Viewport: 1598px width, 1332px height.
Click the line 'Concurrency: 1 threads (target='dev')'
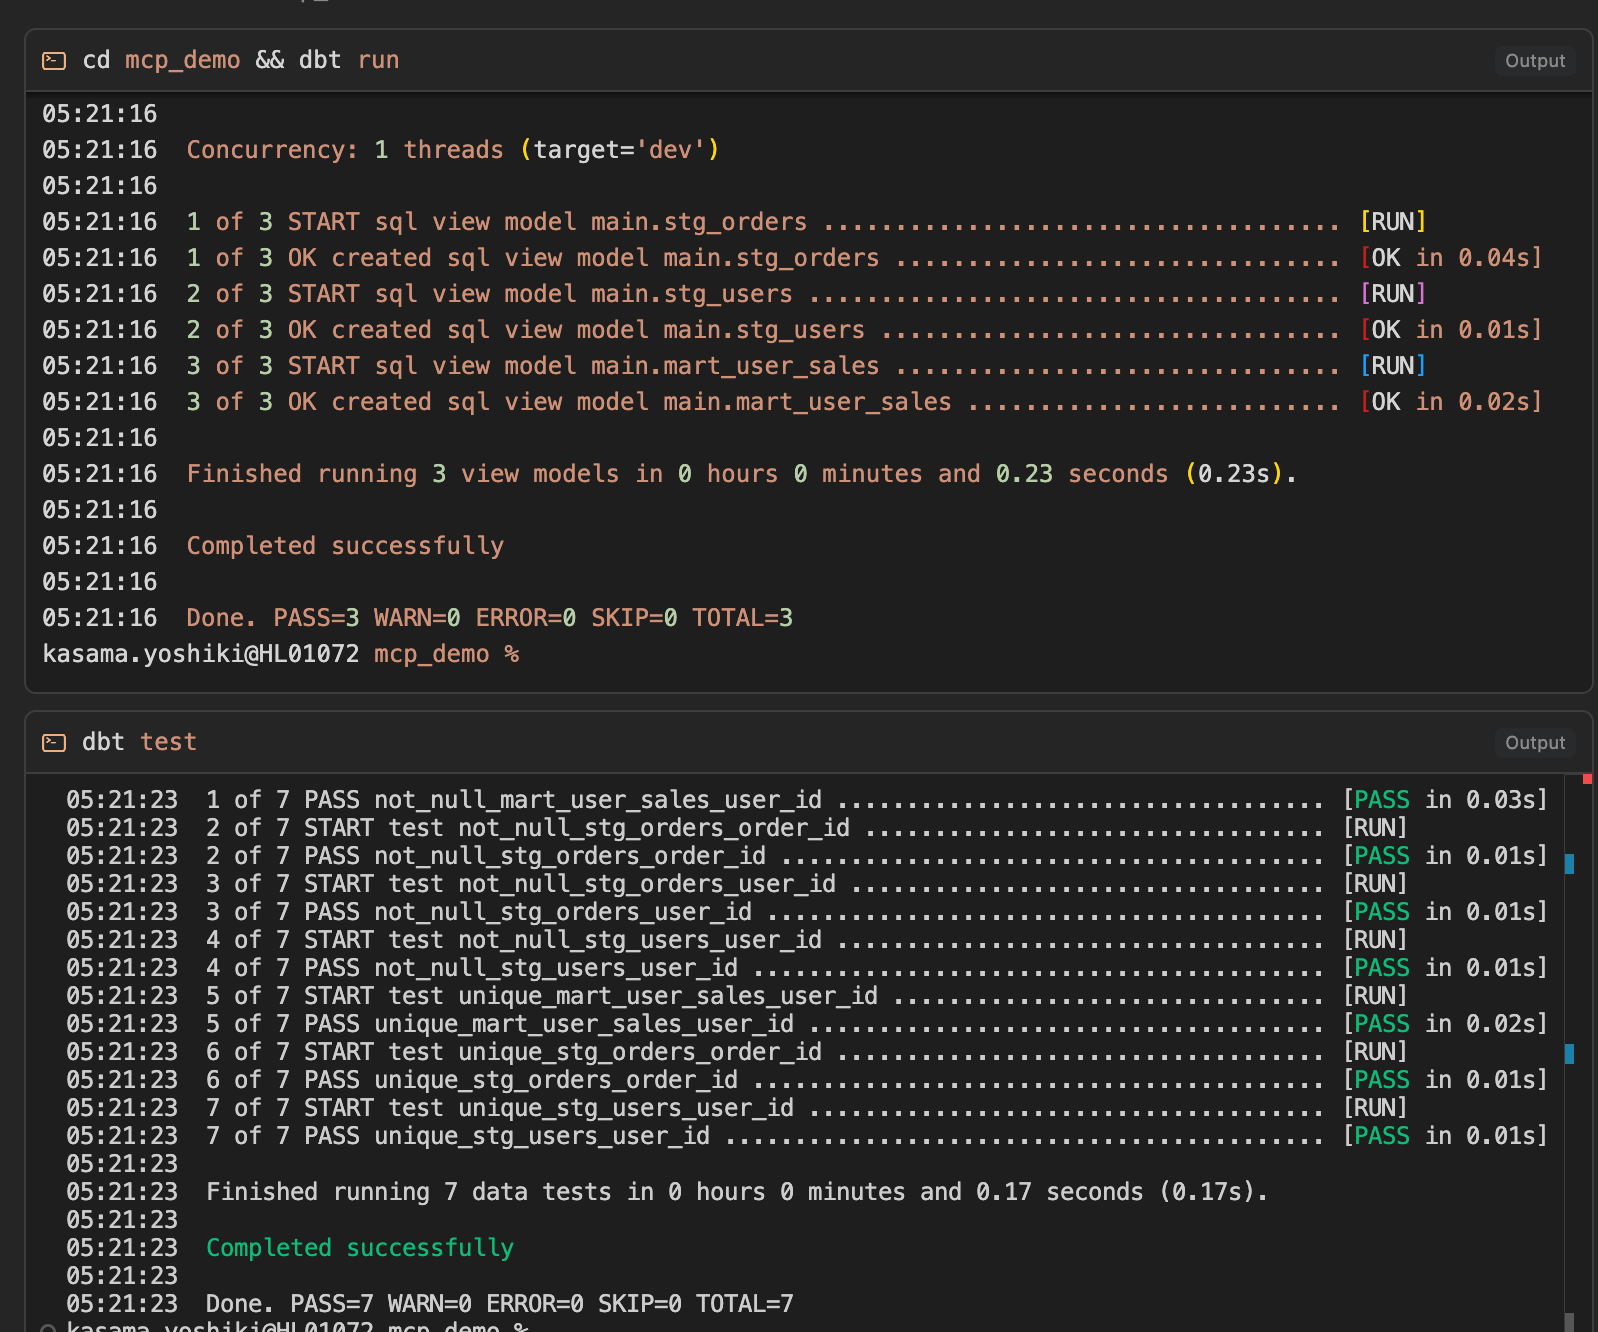pyautogui.click(x=453, y=150)
